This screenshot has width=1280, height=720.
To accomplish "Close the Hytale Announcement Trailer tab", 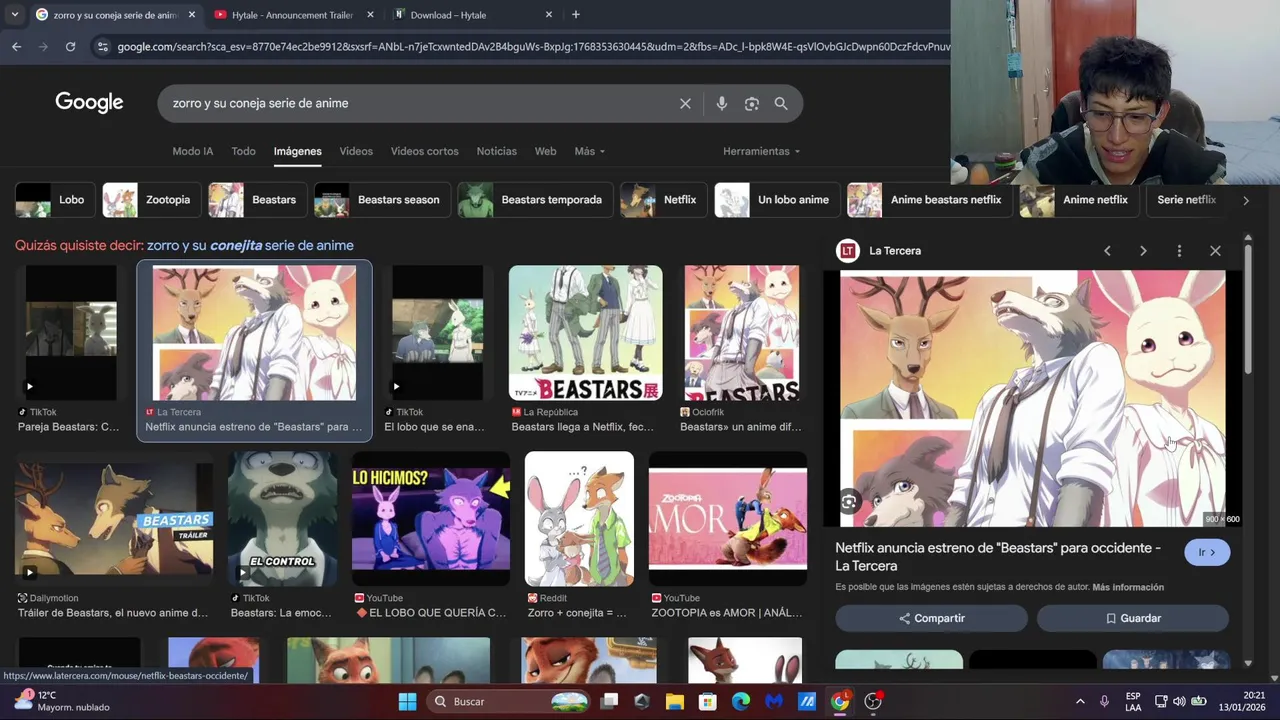I will pyautogui.click(x=370, y=15).
